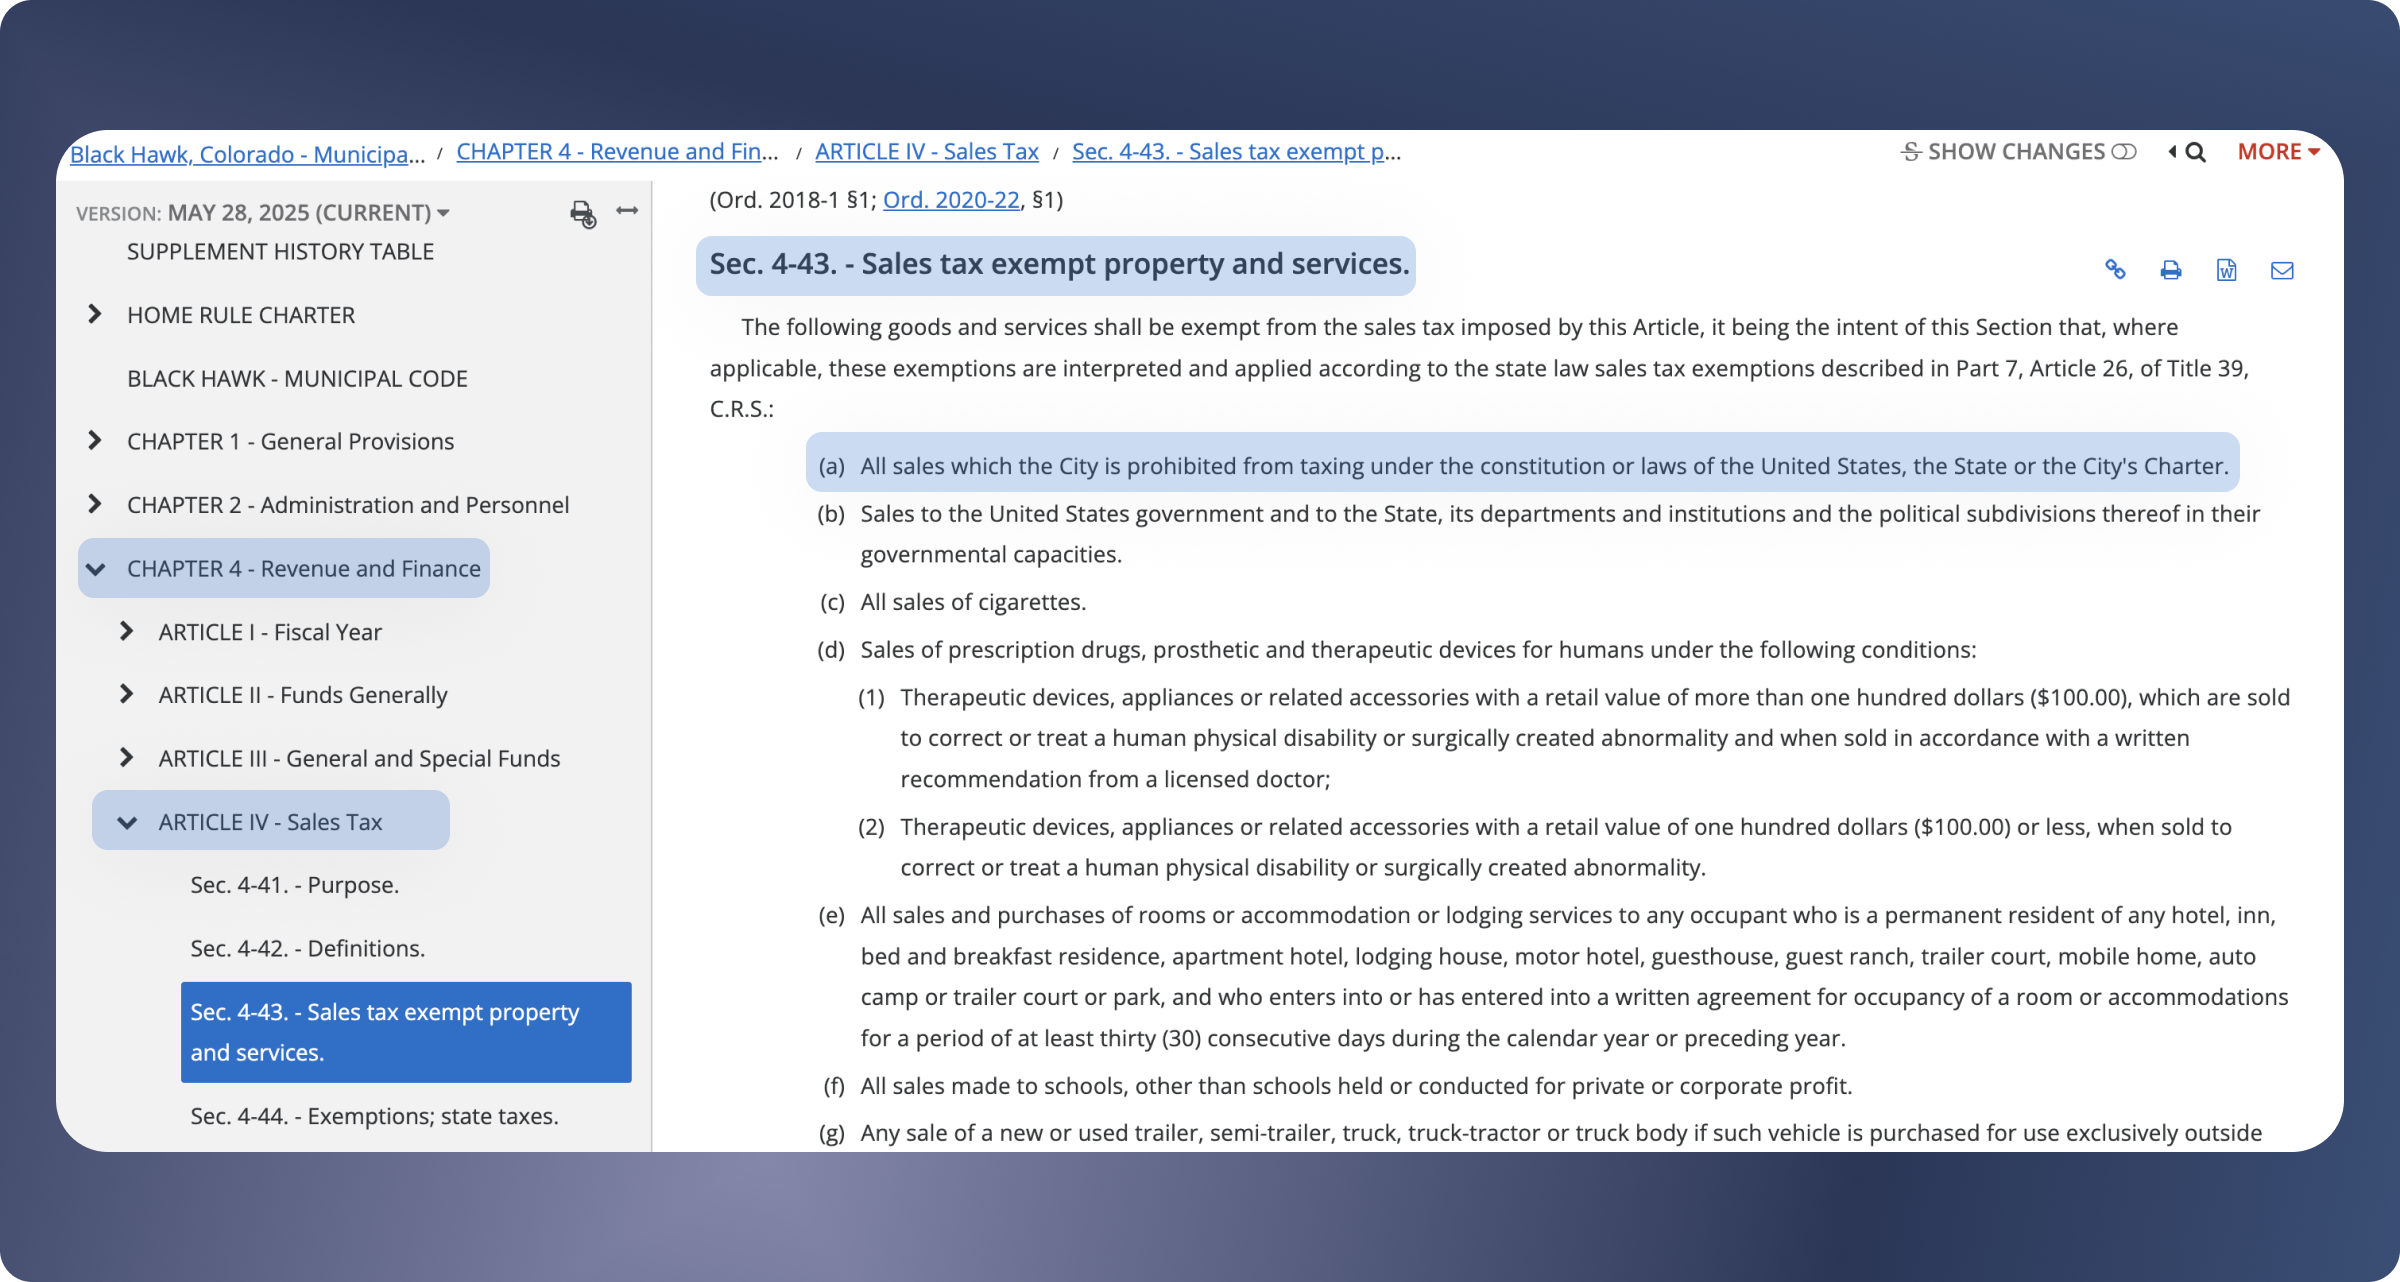Click Sec. 4-43 breadcrumb link
The image size is (2400, 1282).
click(x=1236, y=152)
